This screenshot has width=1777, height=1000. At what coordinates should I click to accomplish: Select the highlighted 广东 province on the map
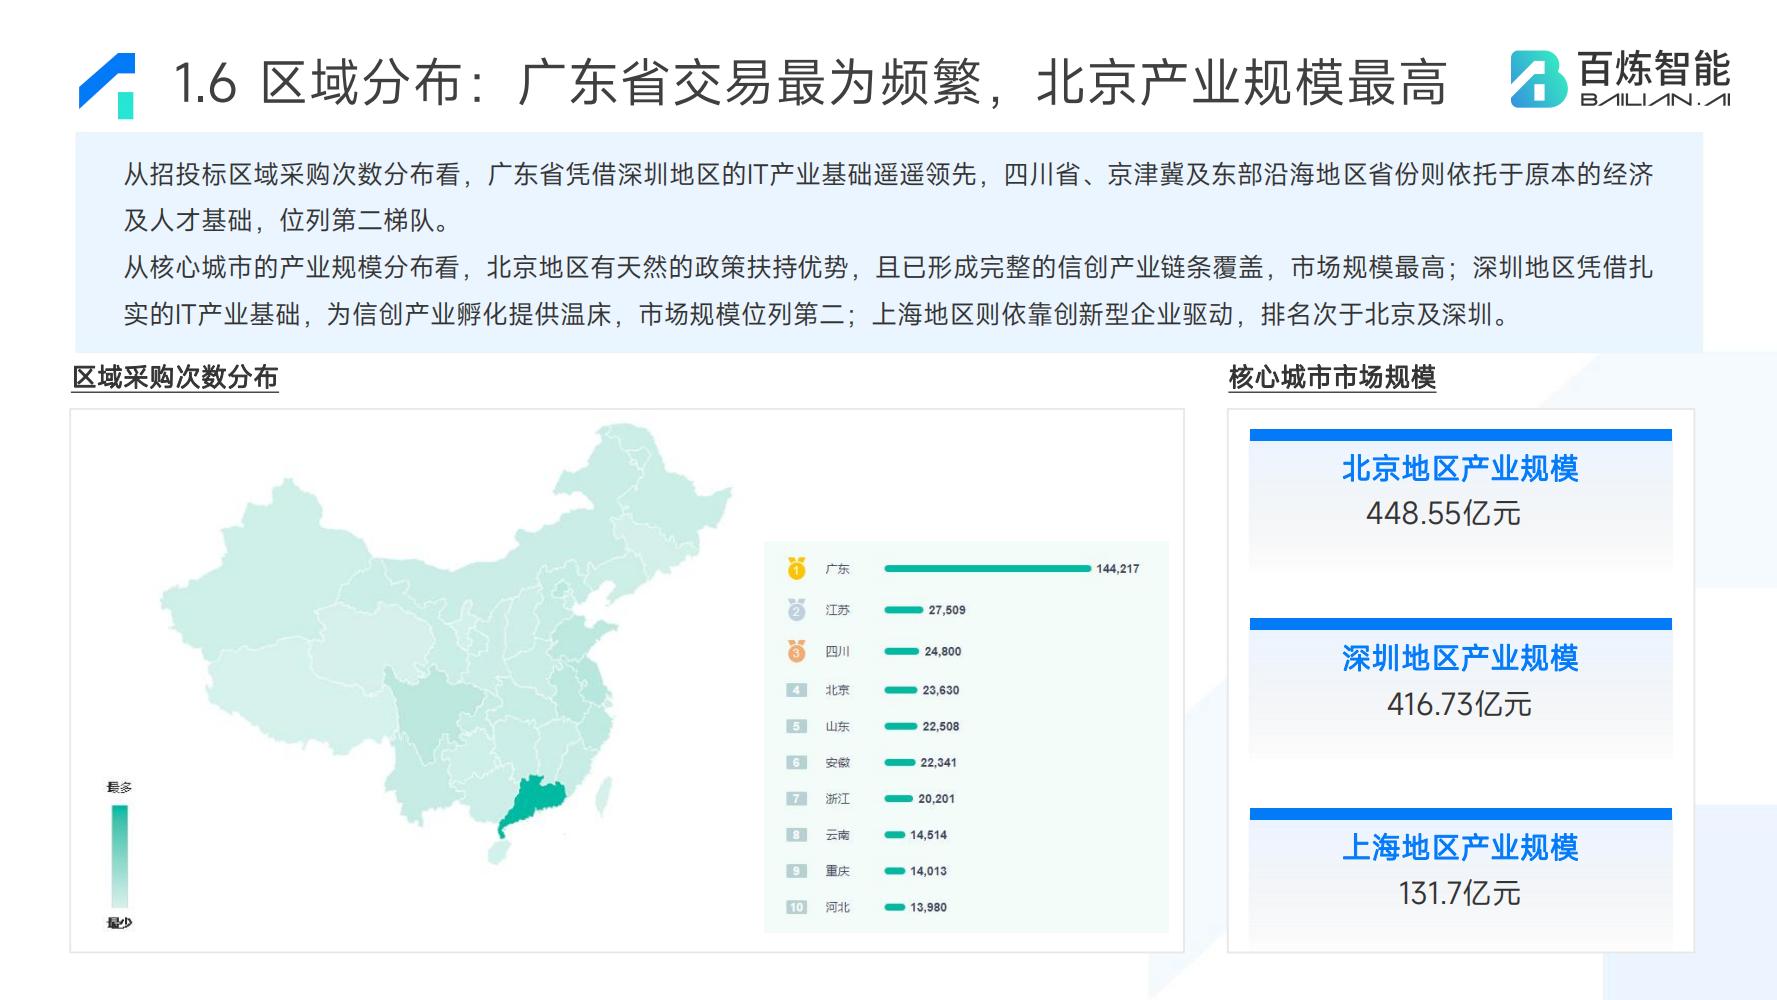tap(534, 803)
